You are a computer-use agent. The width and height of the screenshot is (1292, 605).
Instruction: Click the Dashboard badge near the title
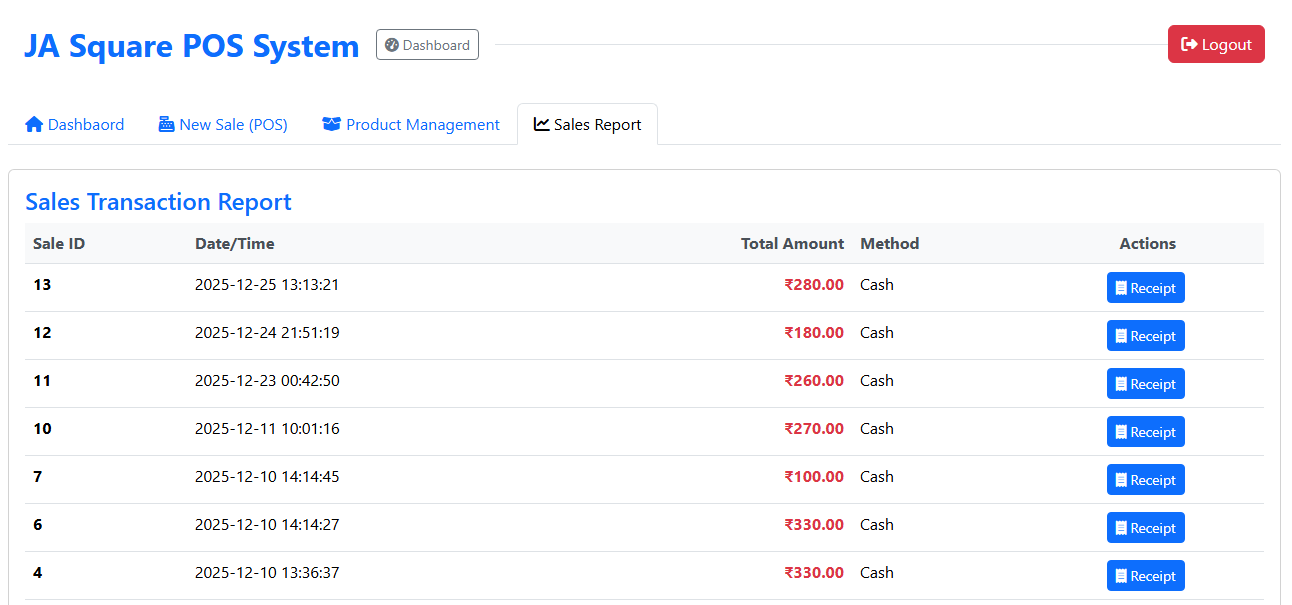[x=427, y=44]
